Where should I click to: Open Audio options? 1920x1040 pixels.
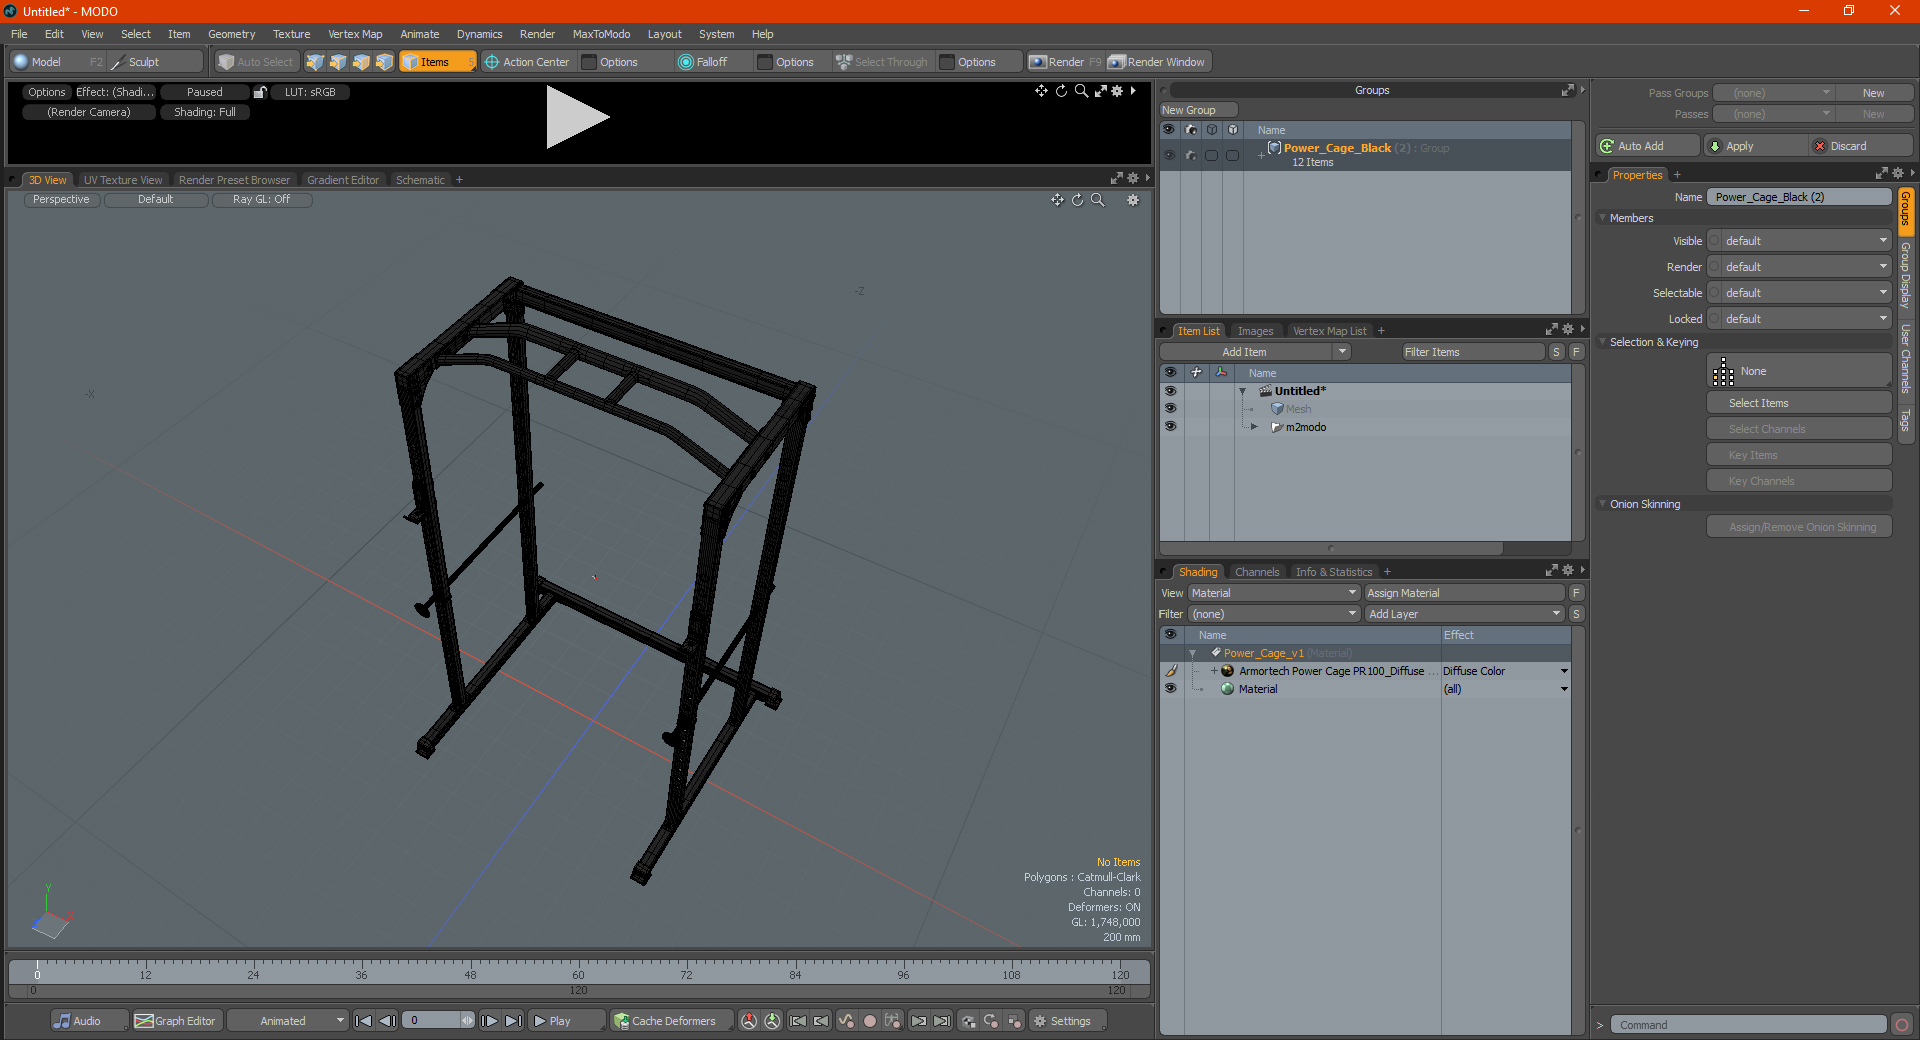click(x=88, y=1021)
